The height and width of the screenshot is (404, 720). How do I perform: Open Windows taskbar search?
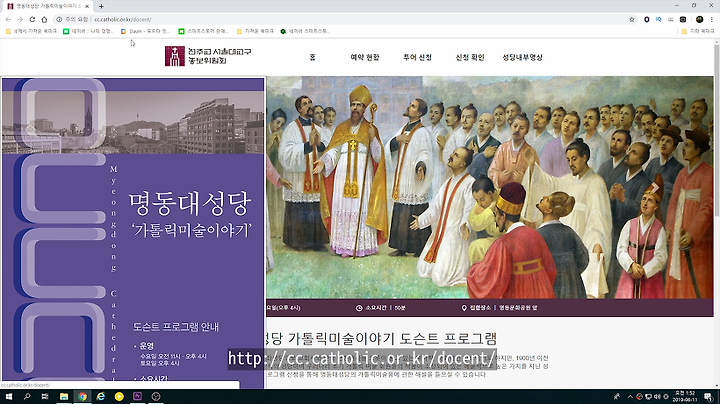click(x=27, y=397)
